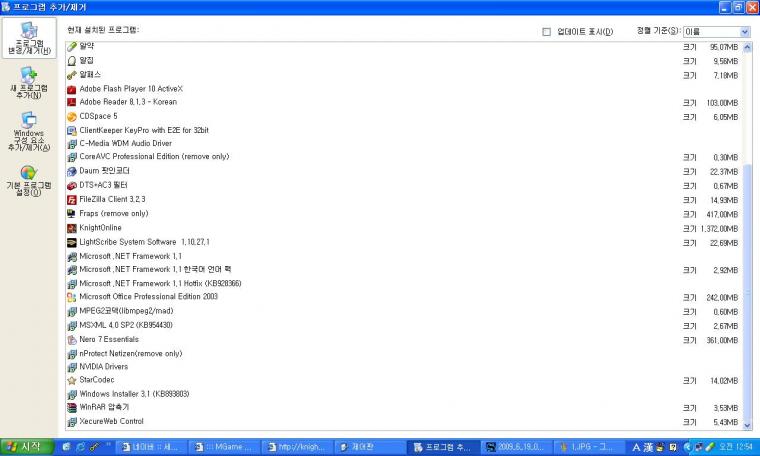Click the list scrollbar up arrow
The image size is (760, 456).
(x=747, y=47)
